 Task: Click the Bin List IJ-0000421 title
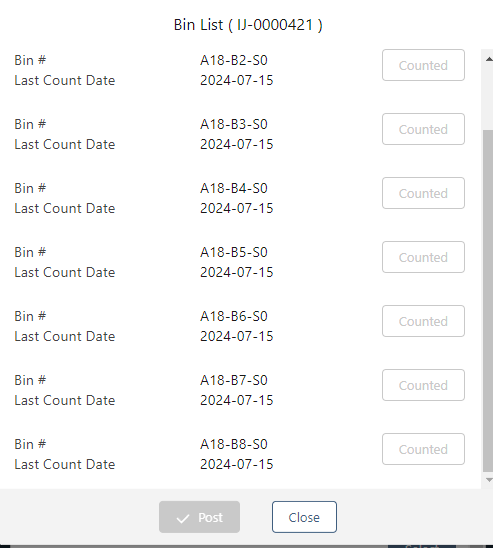pos(248,25)
